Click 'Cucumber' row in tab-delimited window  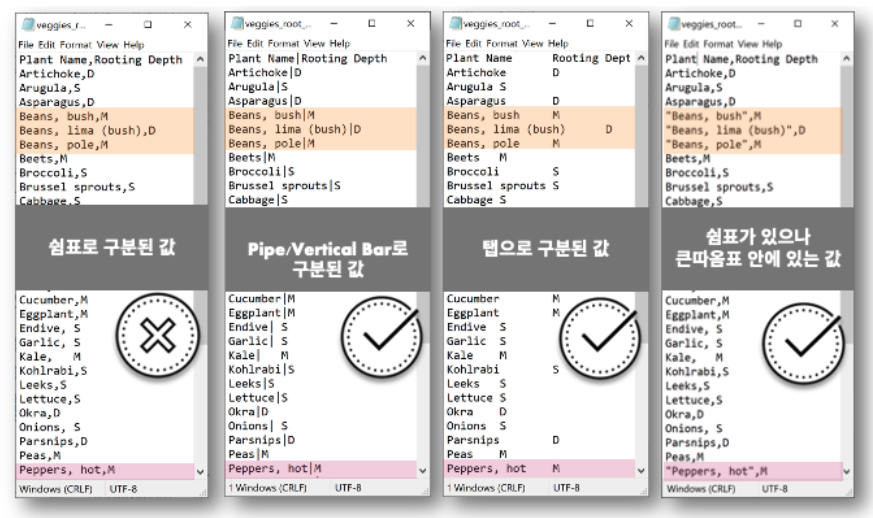point(503,299)
